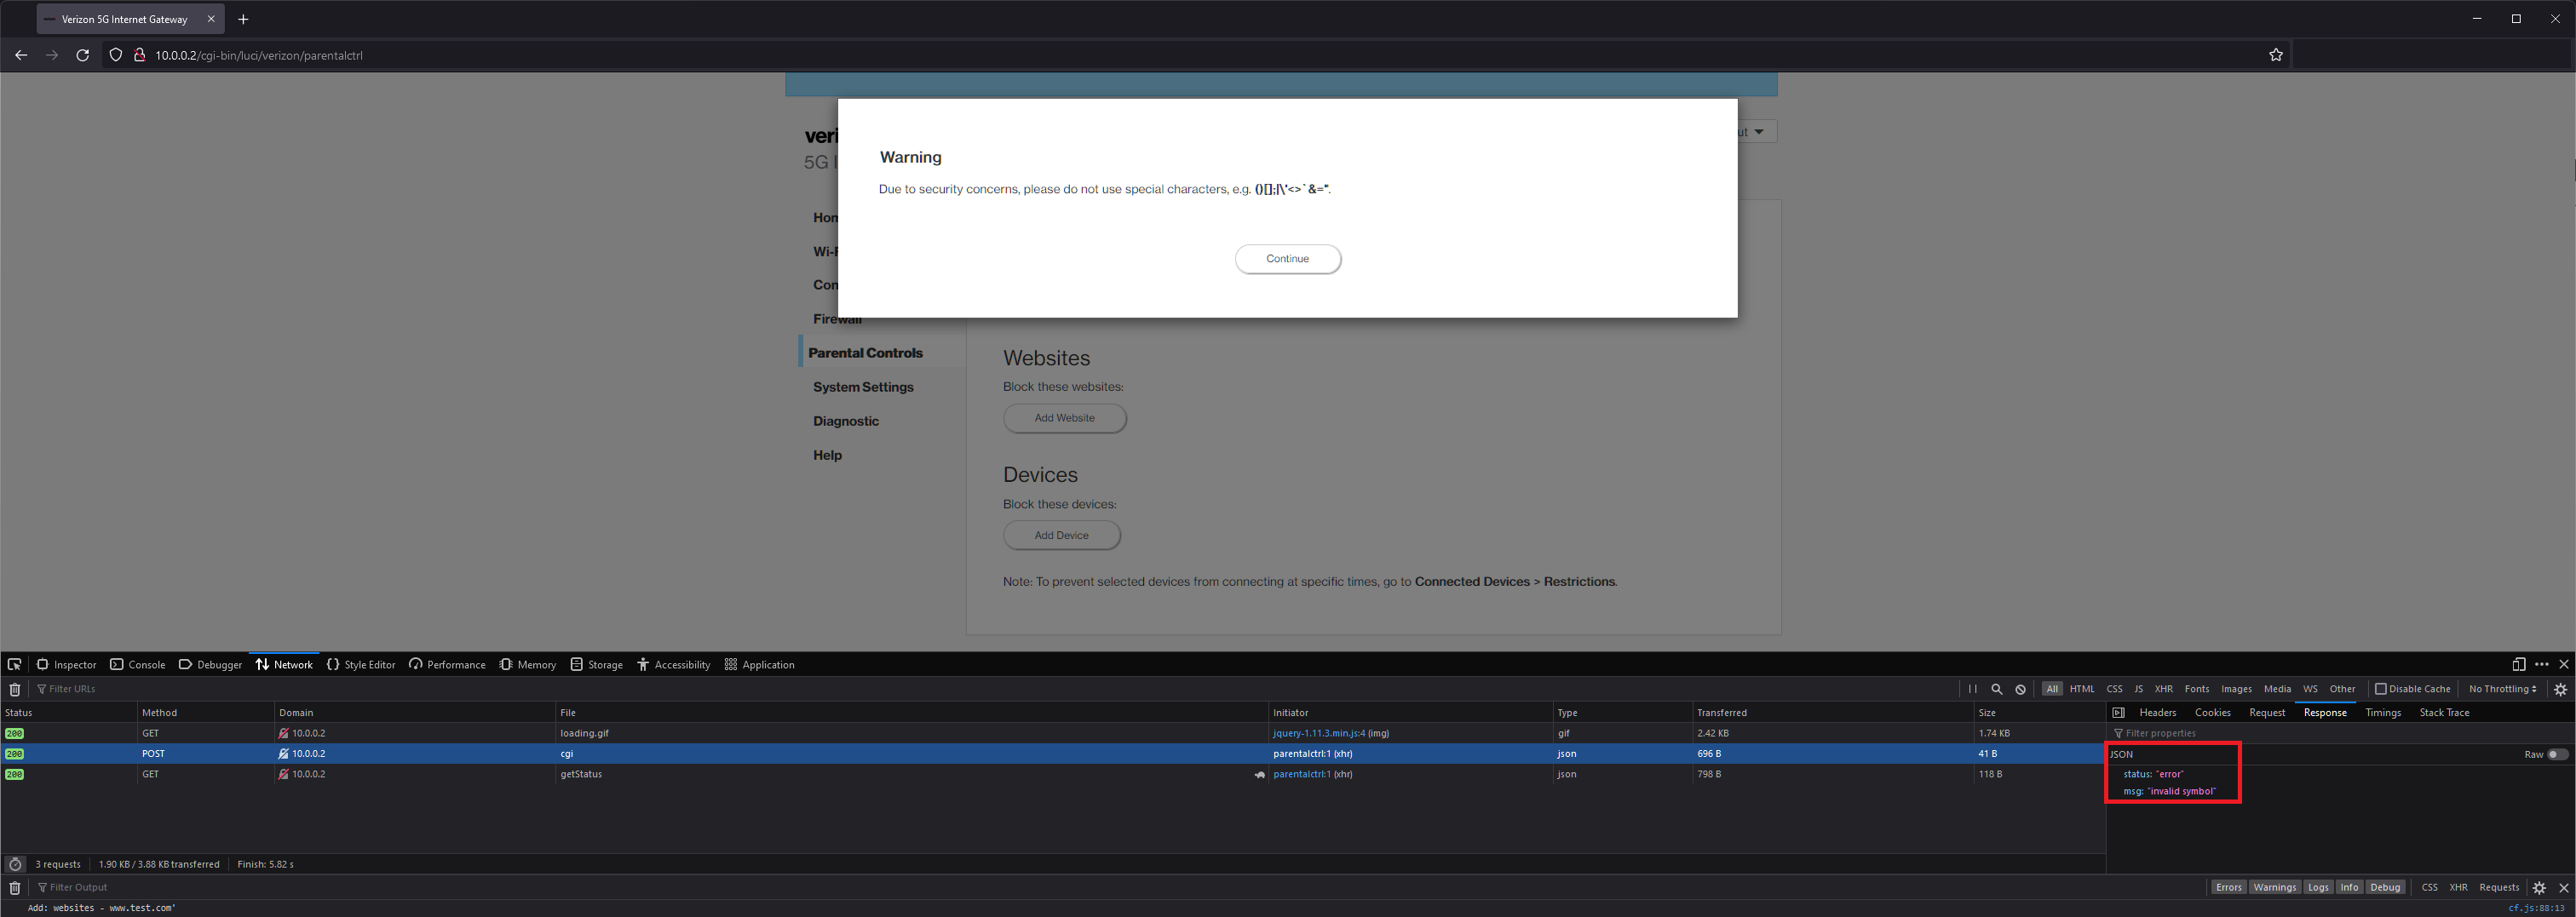Click the Add Website button
The width and height of the screenshot is (2576, 917).
coord(1064,418)
